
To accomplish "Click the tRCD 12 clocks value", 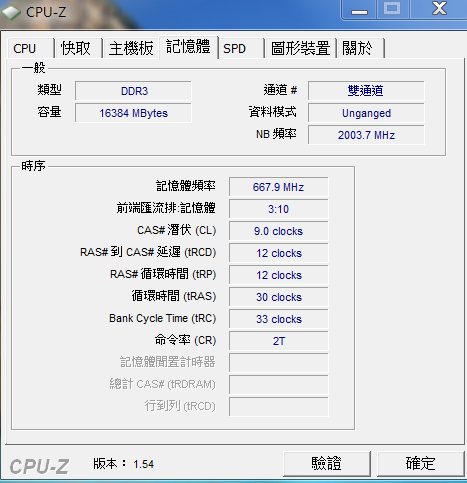I will [x=279, y=253].
